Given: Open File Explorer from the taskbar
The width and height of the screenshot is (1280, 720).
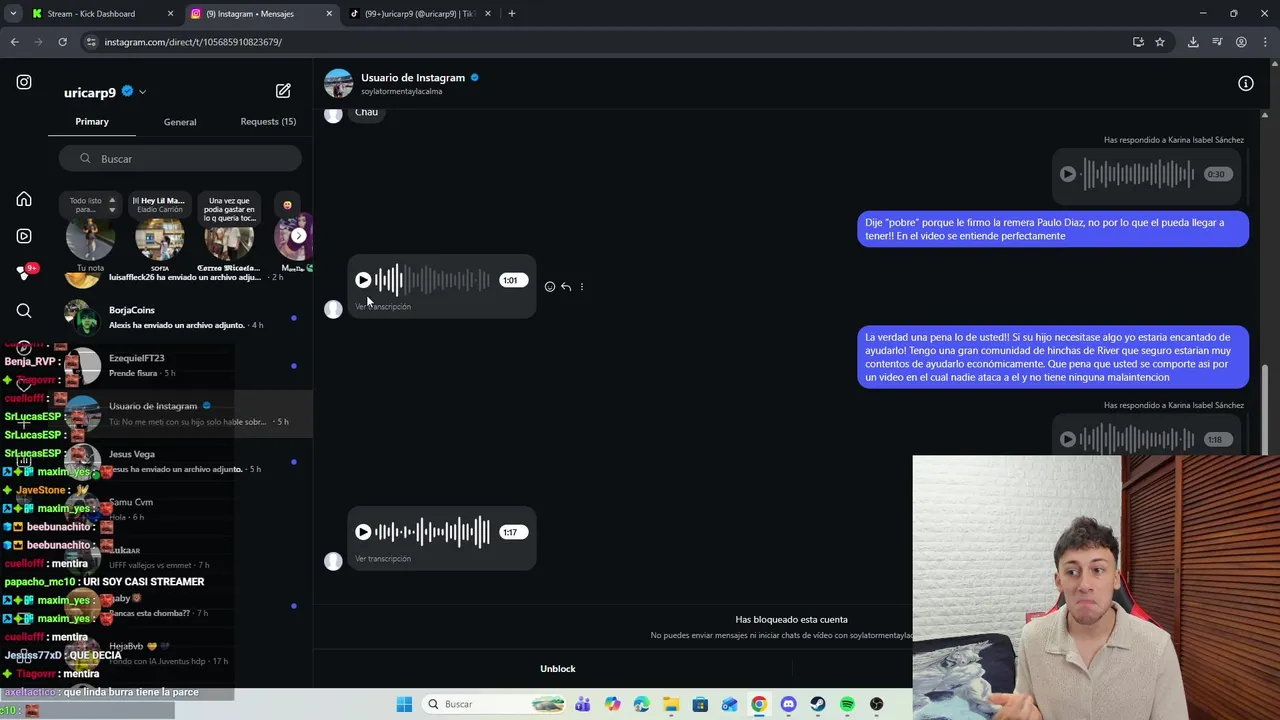Looking at the screenshot, I should click(x=671, y=704).
